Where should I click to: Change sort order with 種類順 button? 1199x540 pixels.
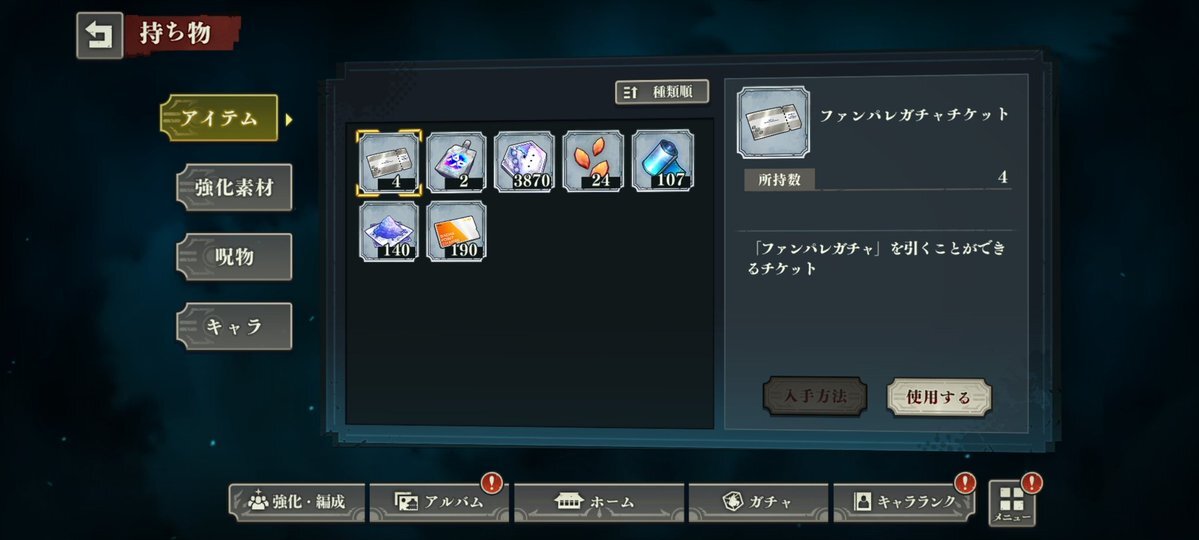[662, 92]
